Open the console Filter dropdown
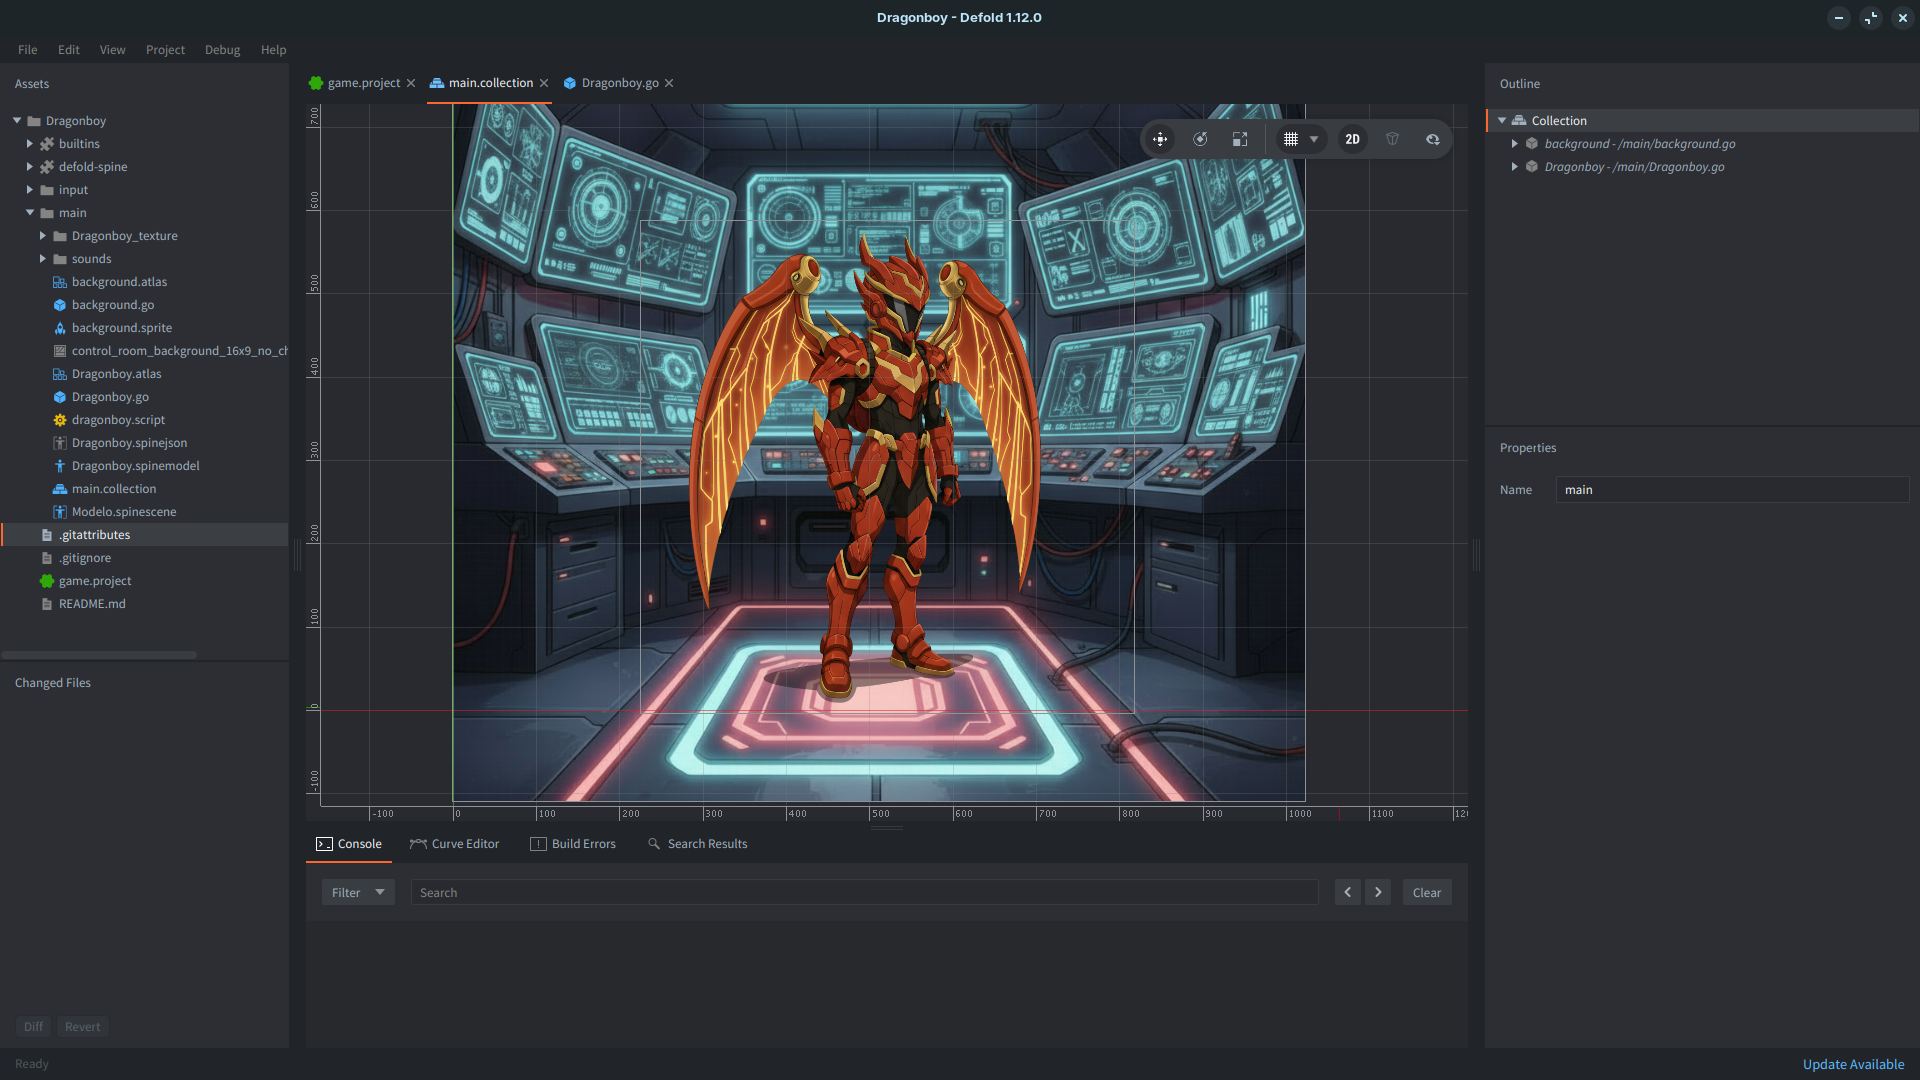Image resolution: width=1920 pixels, height=1080 pixels. click(x=358, y=892)
